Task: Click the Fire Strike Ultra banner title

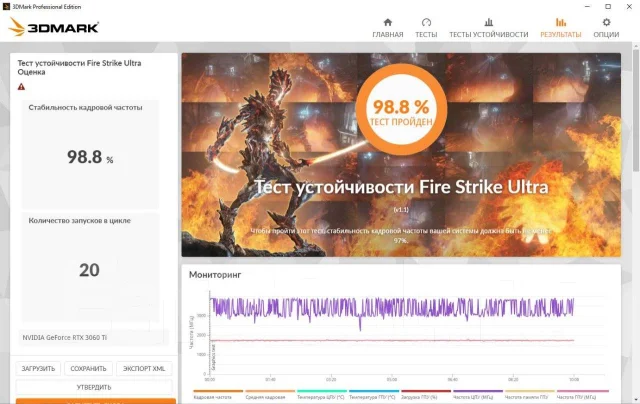Action: point(401,187)
